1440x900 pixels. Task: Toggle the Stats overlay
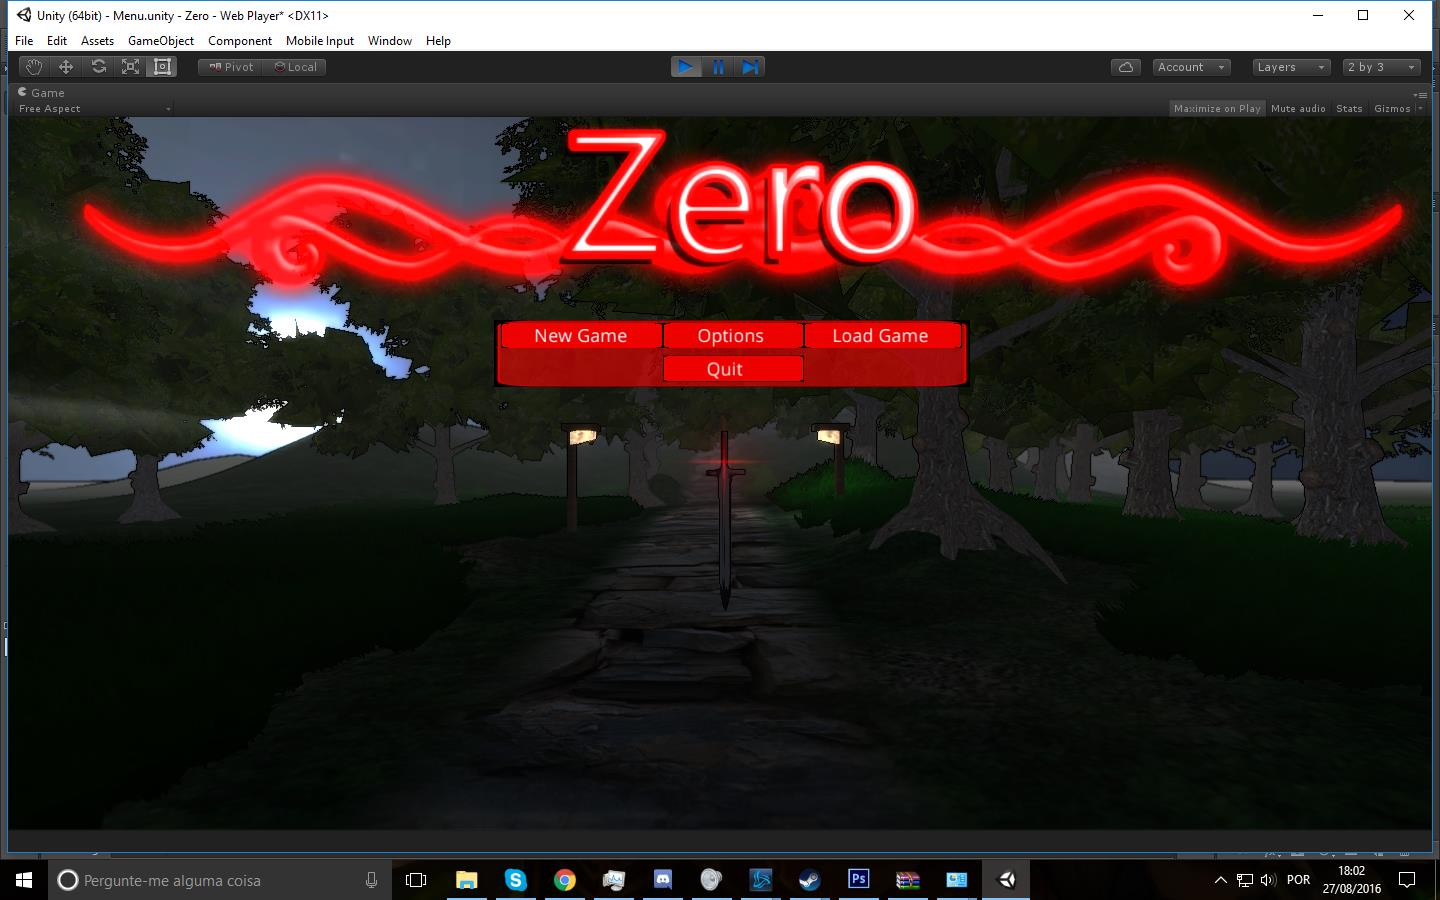coord(1349,108)
